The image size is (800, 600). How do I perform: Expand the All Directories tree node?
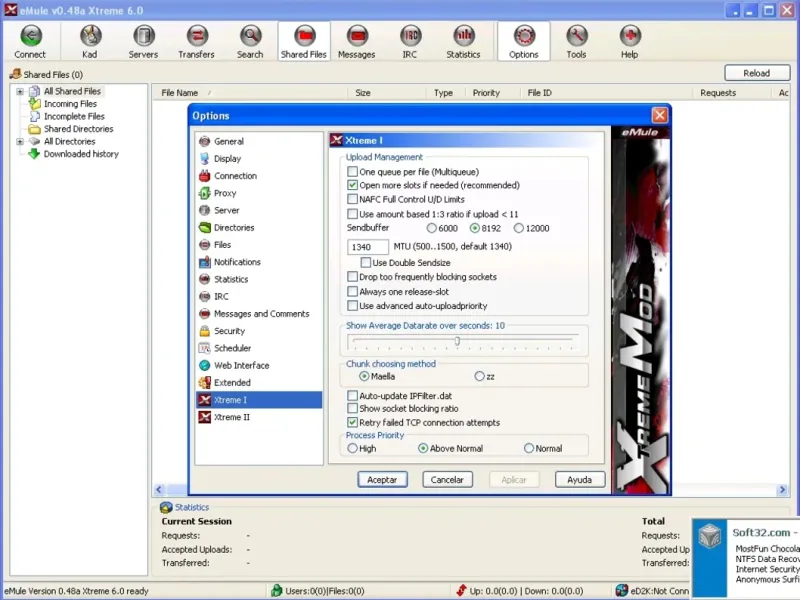point(20,141)
